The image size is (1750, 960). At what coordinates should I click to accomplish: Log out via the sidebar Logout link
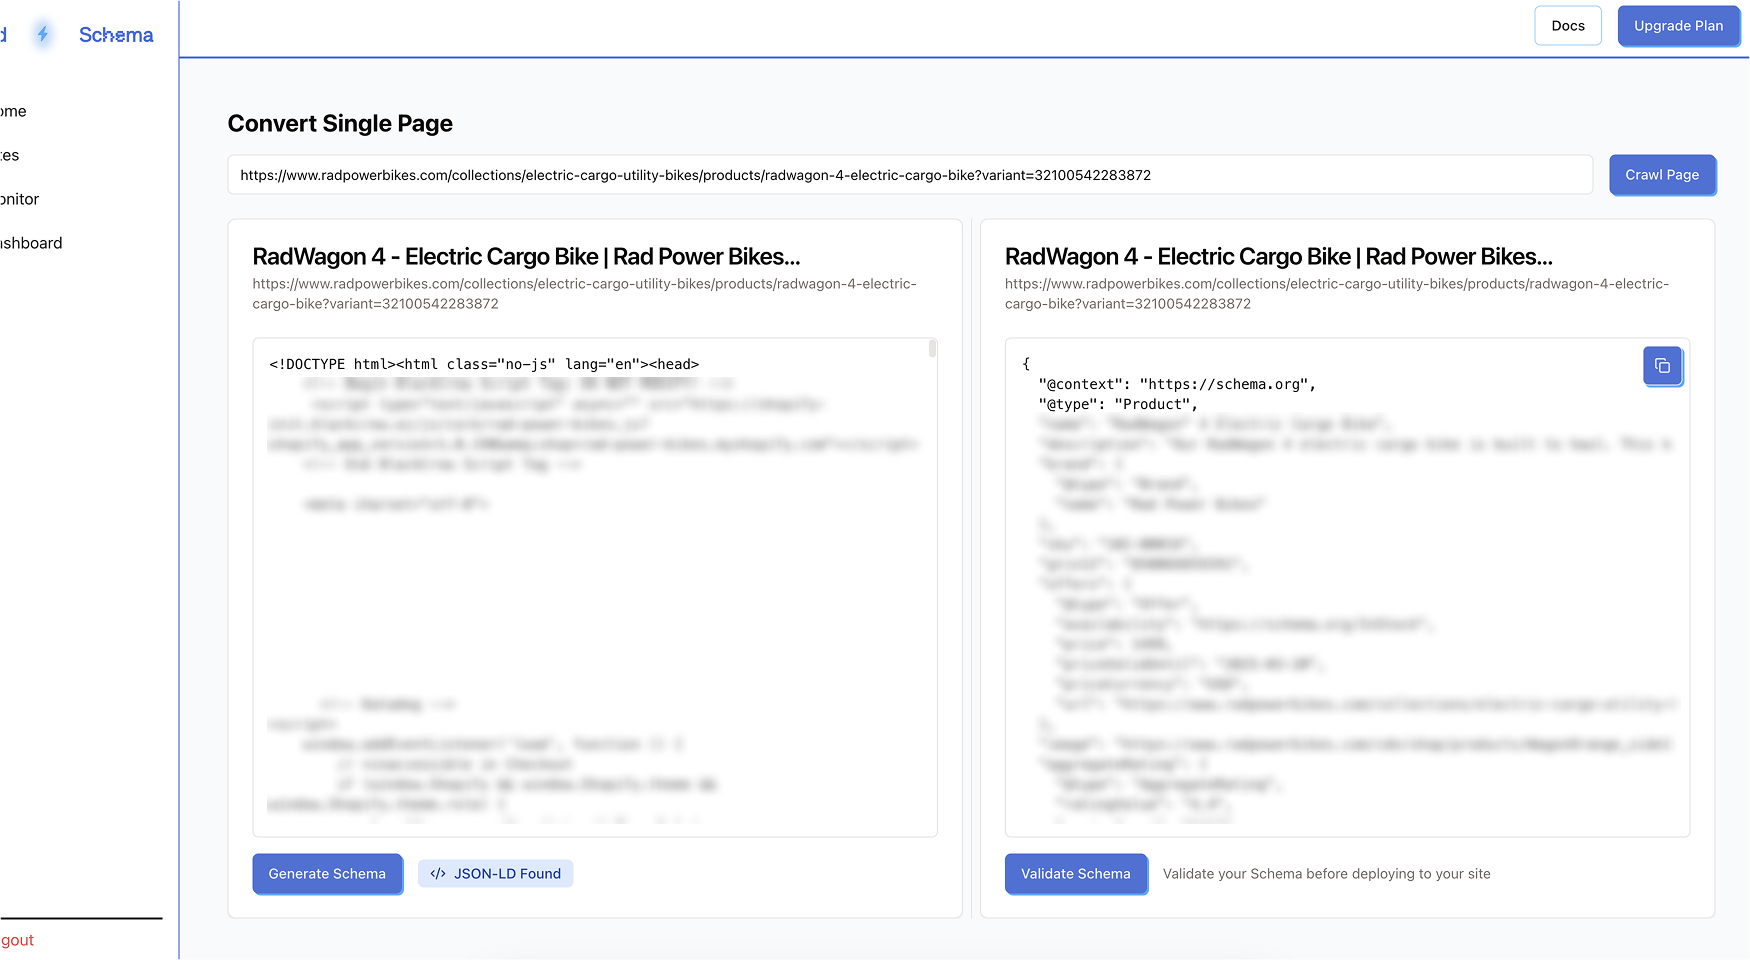point(18,940)
